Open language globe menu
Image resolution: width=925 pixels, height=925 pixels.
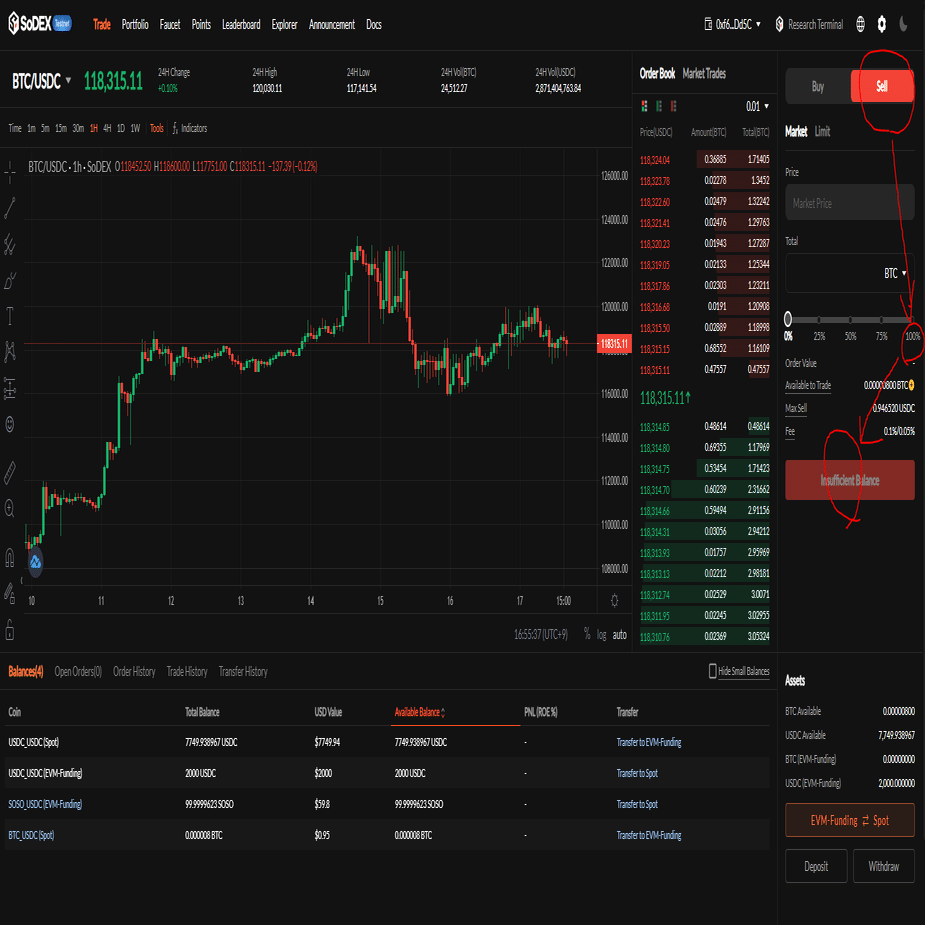click(860, 24)
